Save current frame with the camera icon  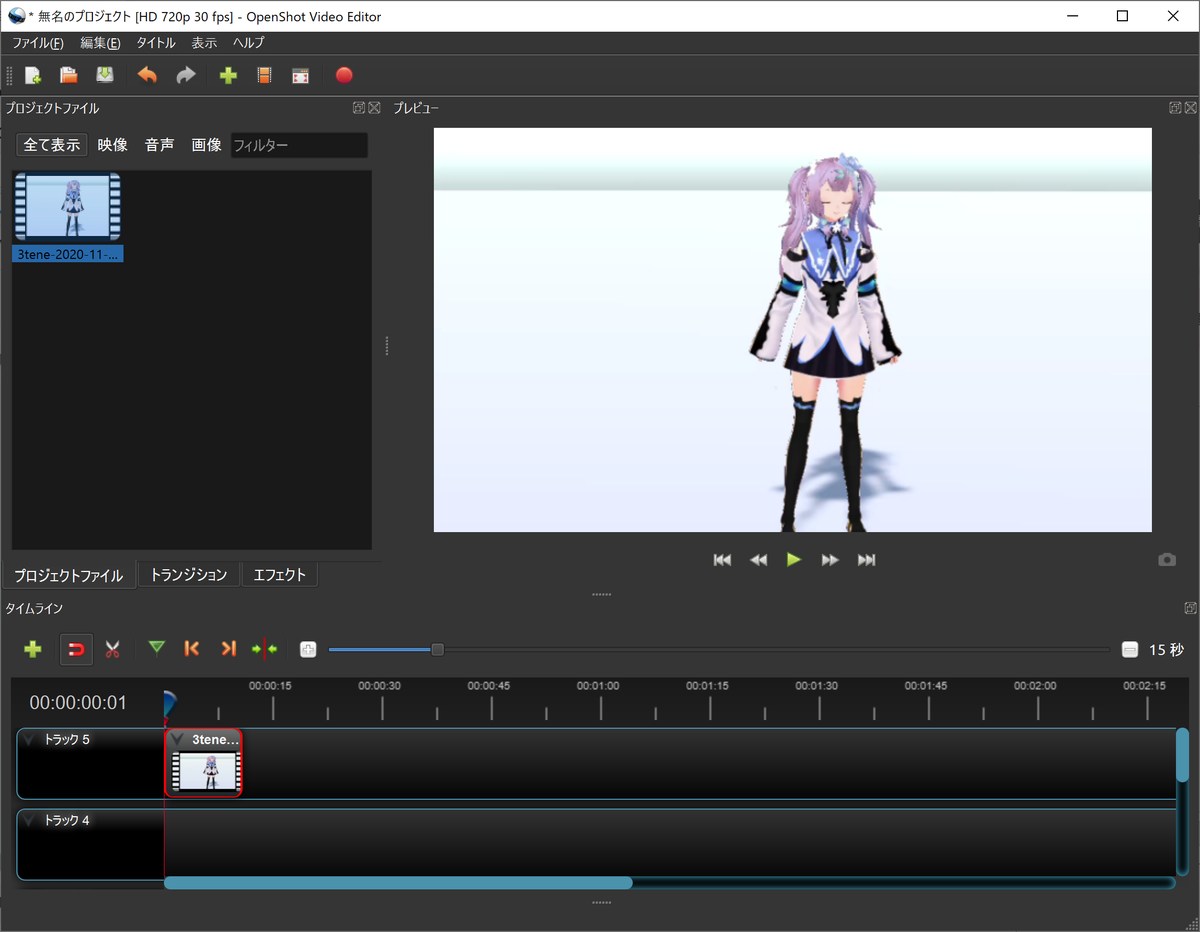coord(1167,560)
